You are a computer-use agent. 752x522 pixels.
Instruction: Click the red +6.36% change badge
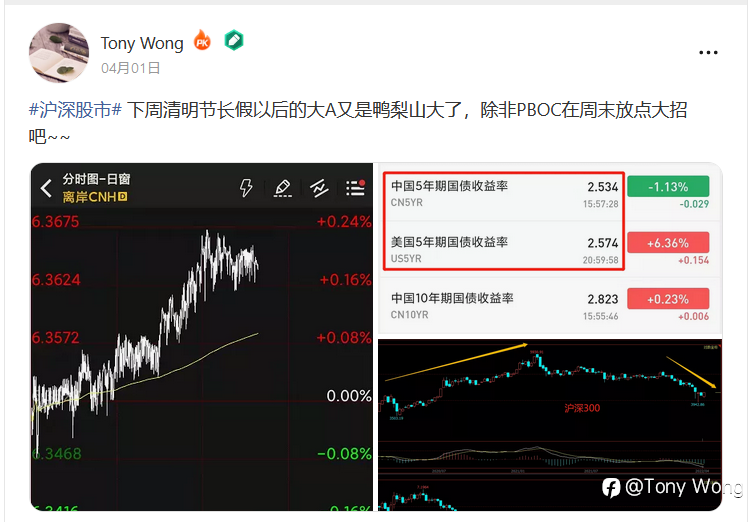coord(668,243)
